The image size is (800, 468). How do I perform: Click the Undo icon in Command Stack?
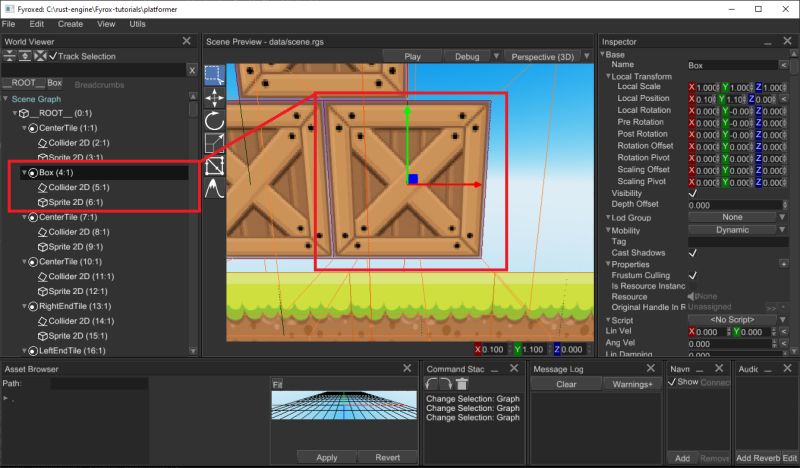(432, 384)
